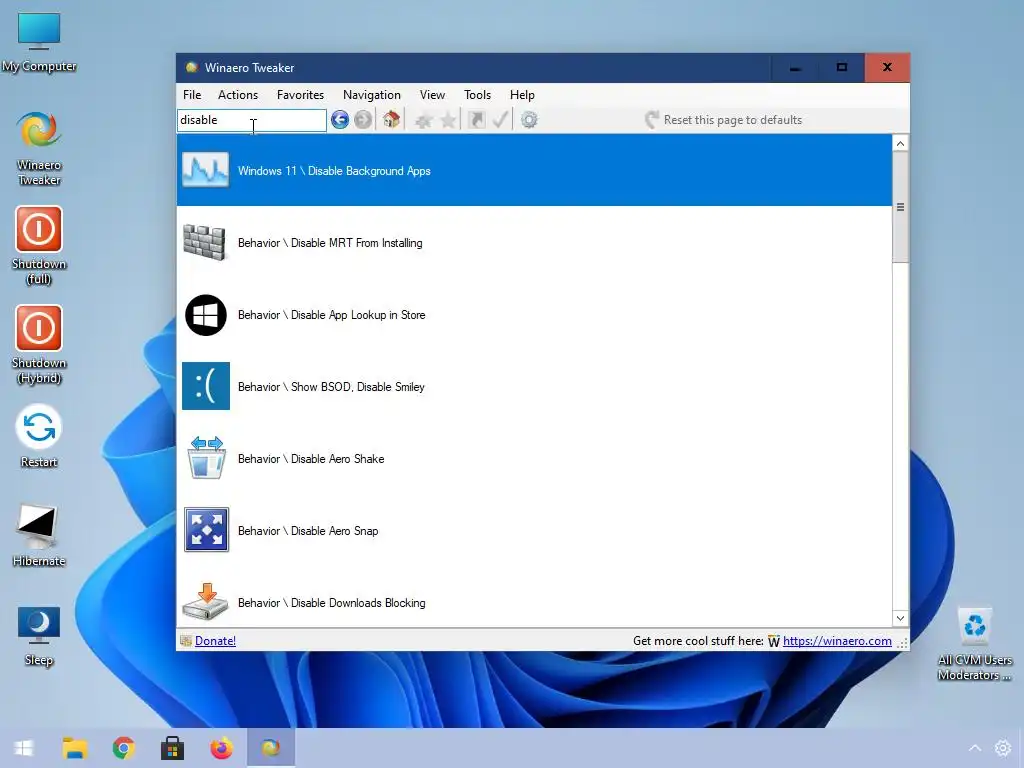Select 'Windows 11 \ Disable Background Apps' result

point(534,170)
